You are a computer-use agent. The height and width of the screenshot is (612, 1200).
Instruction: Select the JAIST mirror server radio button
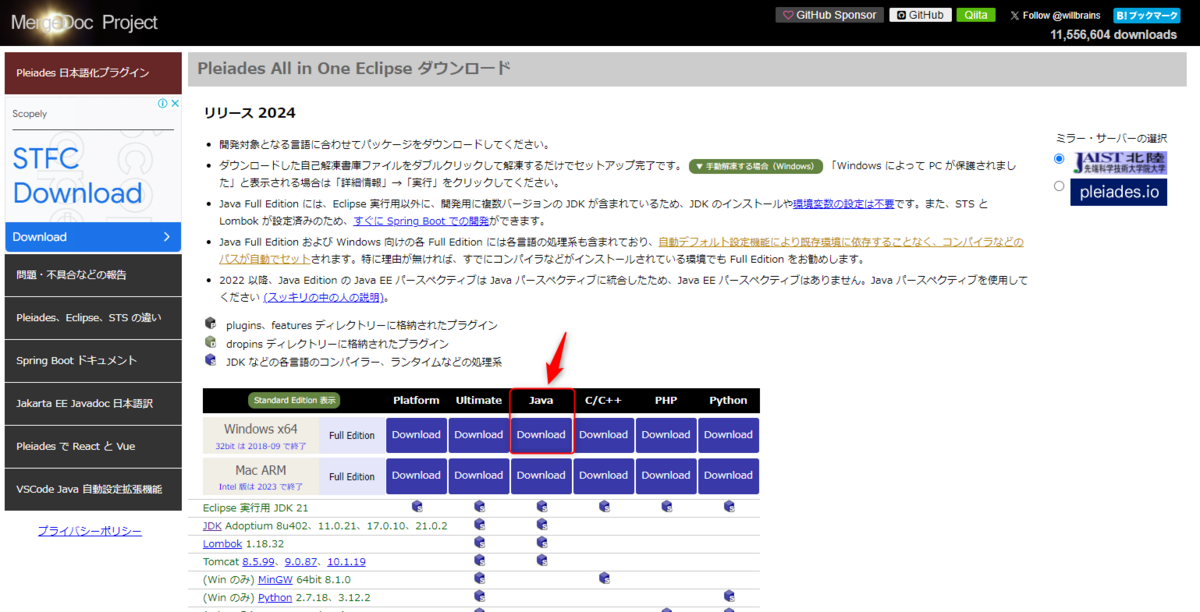(x=1059, y=159)
